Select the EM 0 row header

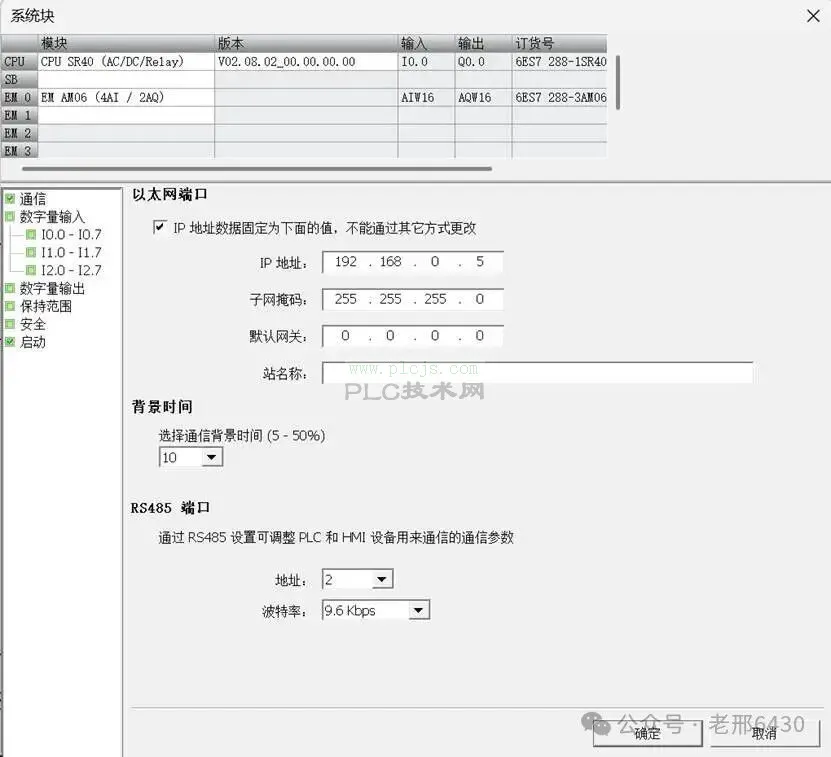[19, 98]
